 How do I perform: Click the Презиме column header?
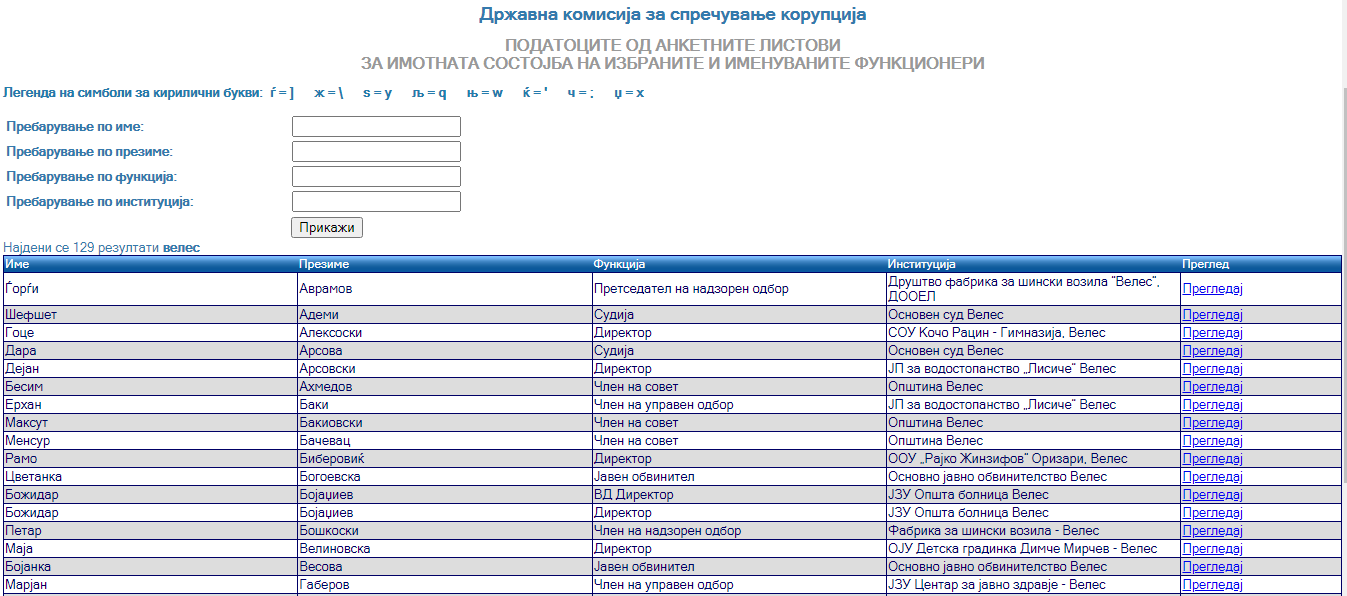pyautogui.click(x=444, y=264)
